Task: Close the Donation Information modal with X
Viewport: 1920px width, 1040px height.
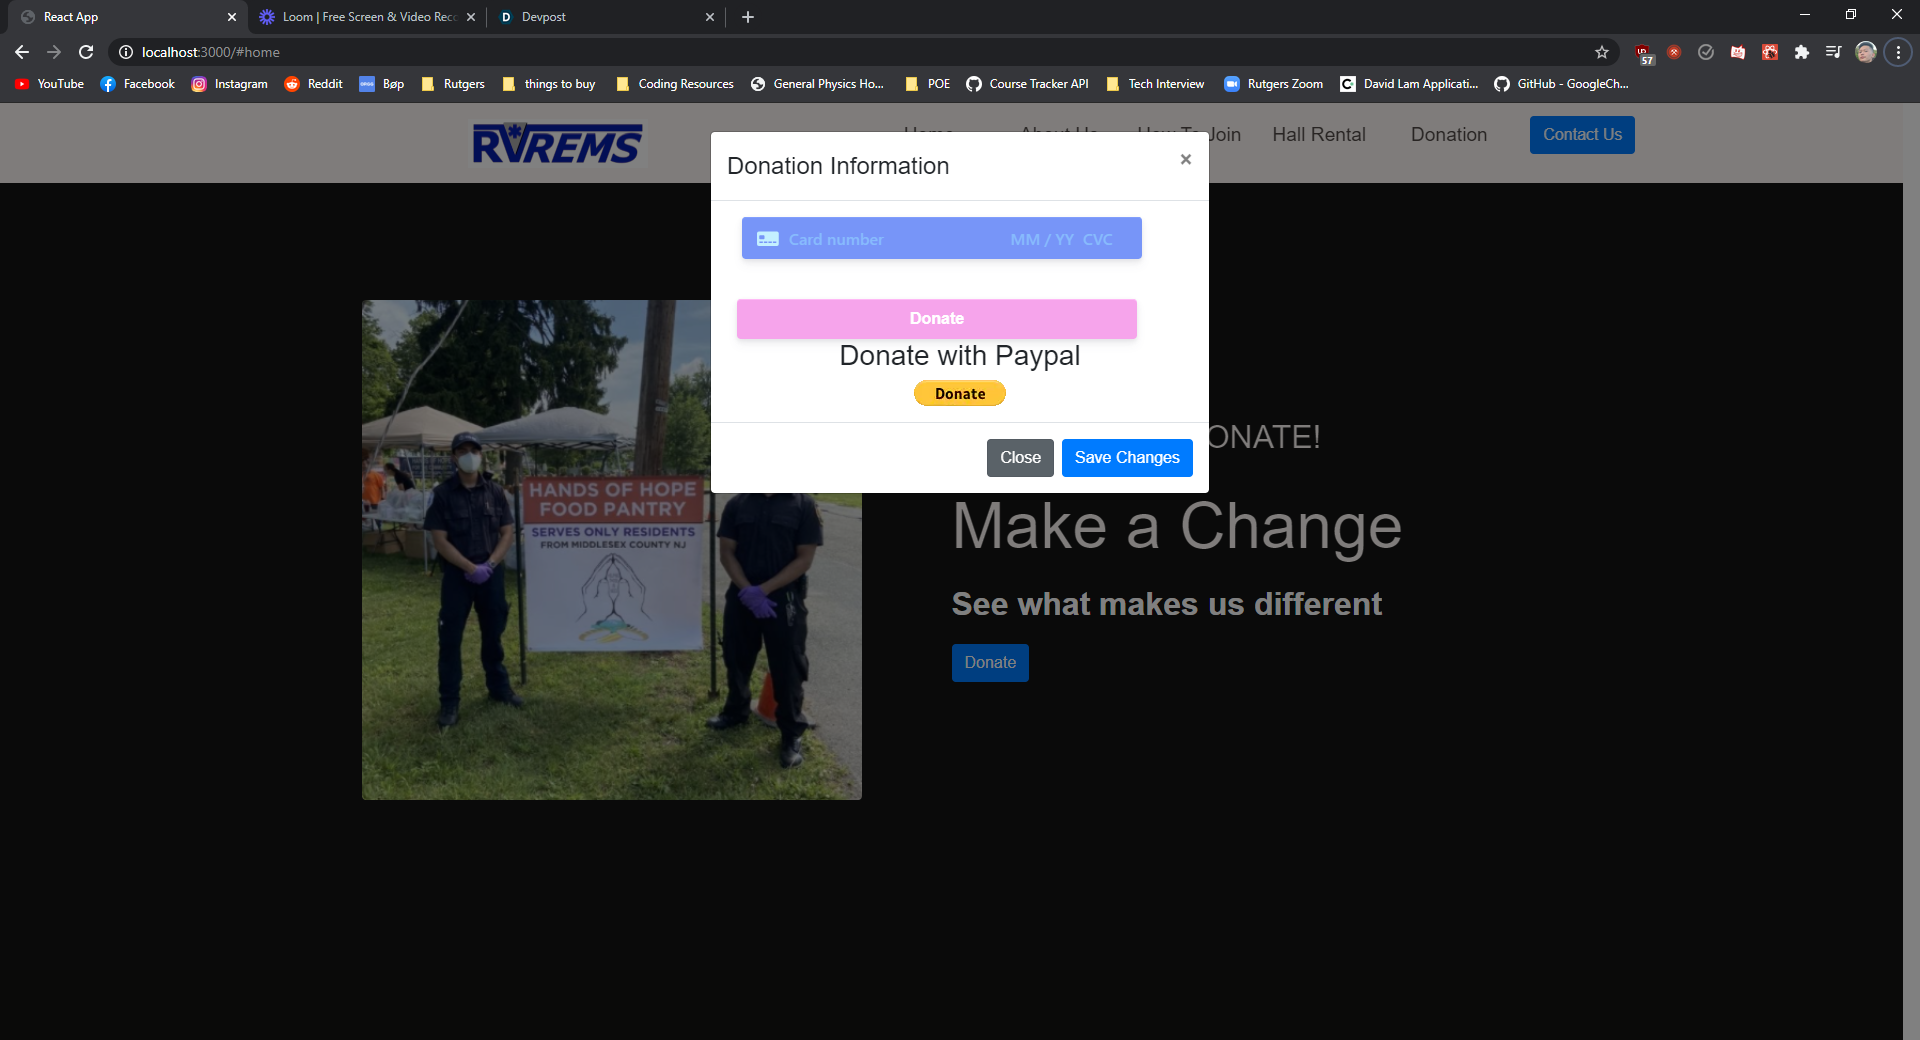Action: [x=1185, y=159]
